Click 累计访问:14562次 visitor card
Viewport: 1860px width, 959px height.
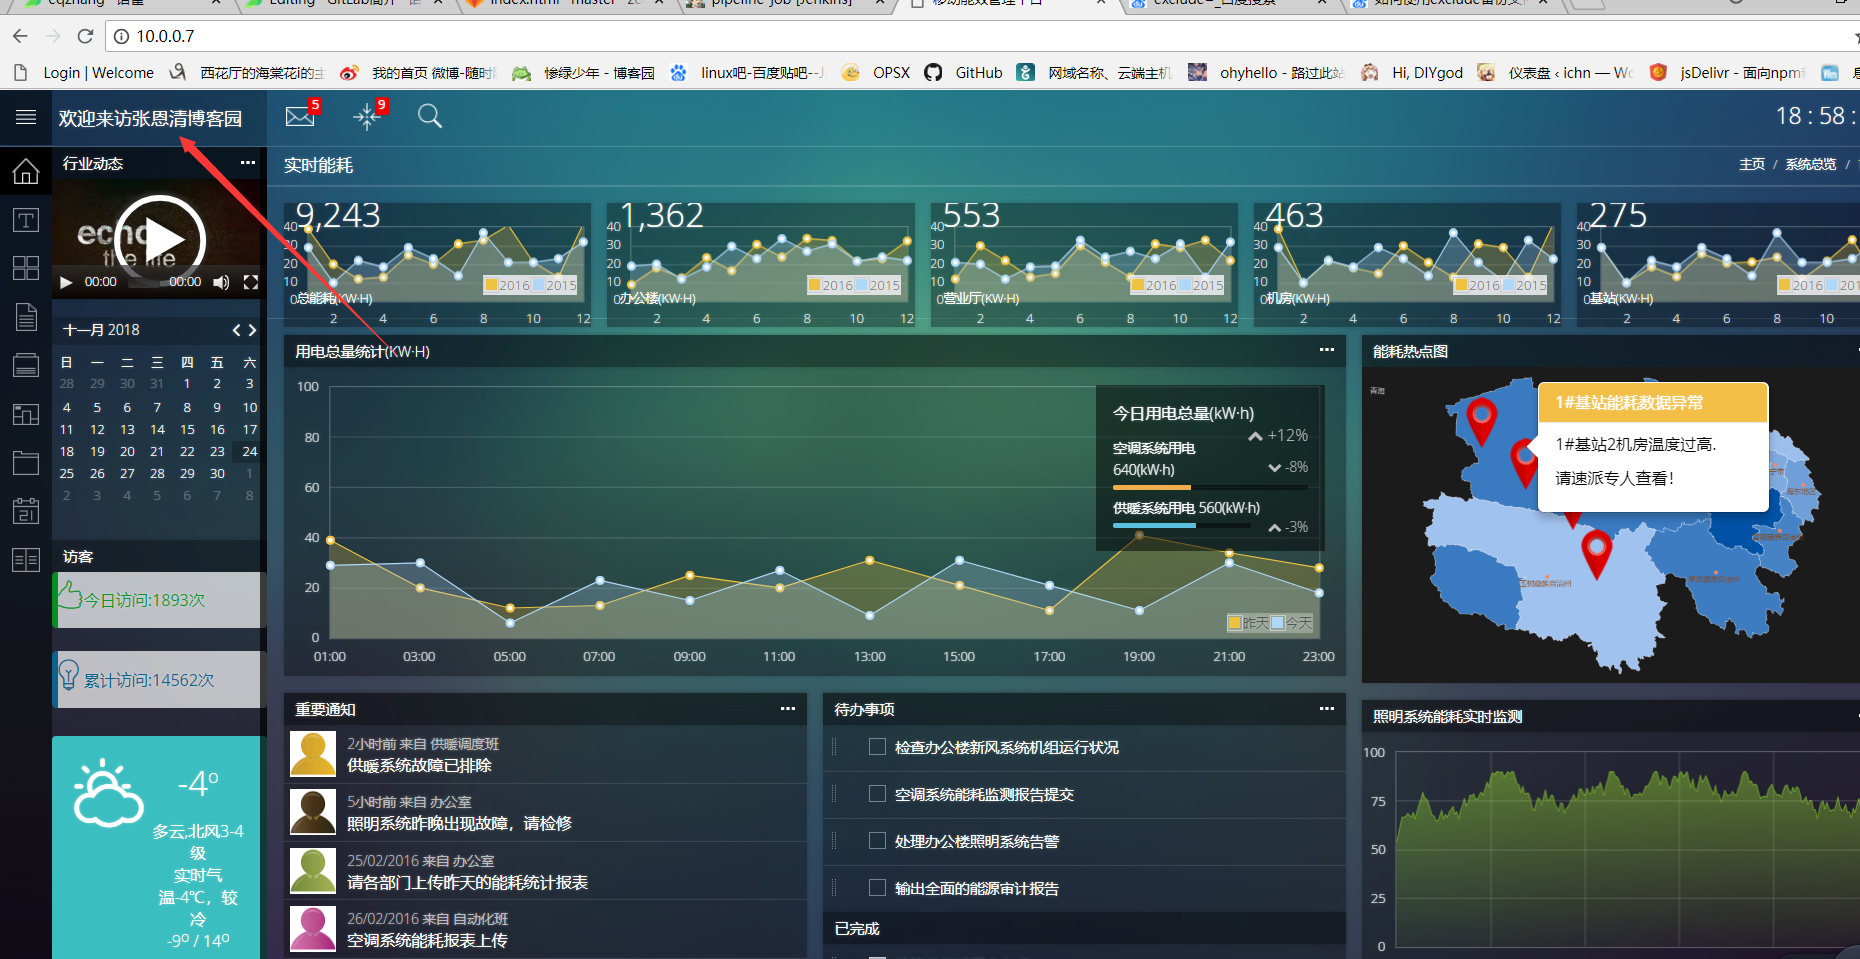157,679
